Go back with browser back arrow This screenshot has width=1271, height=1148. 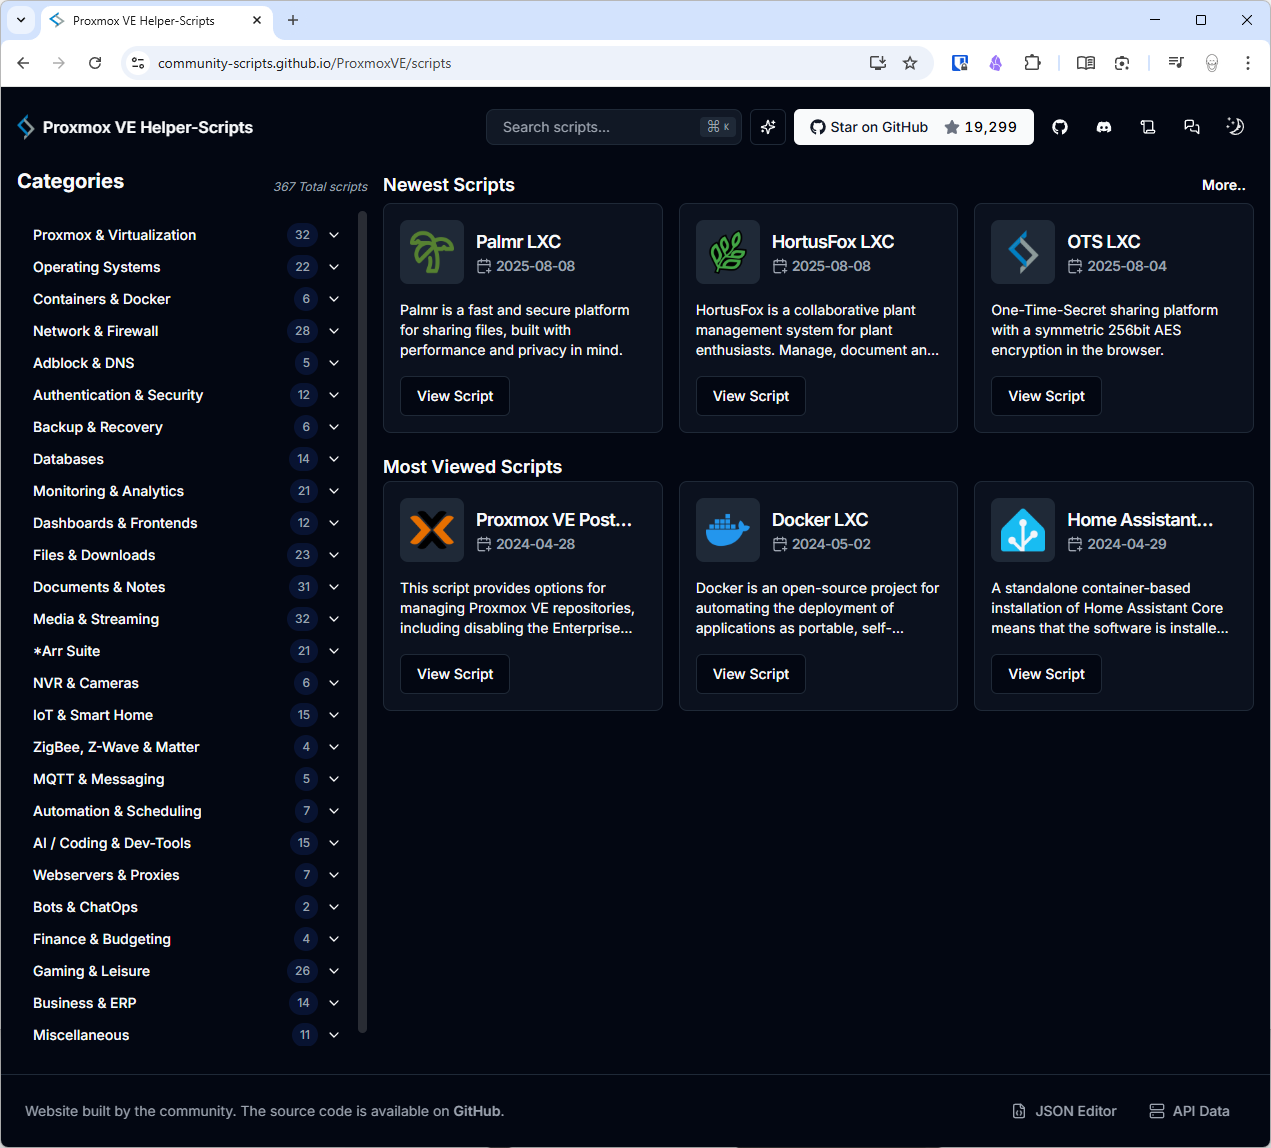click(23, 63)
